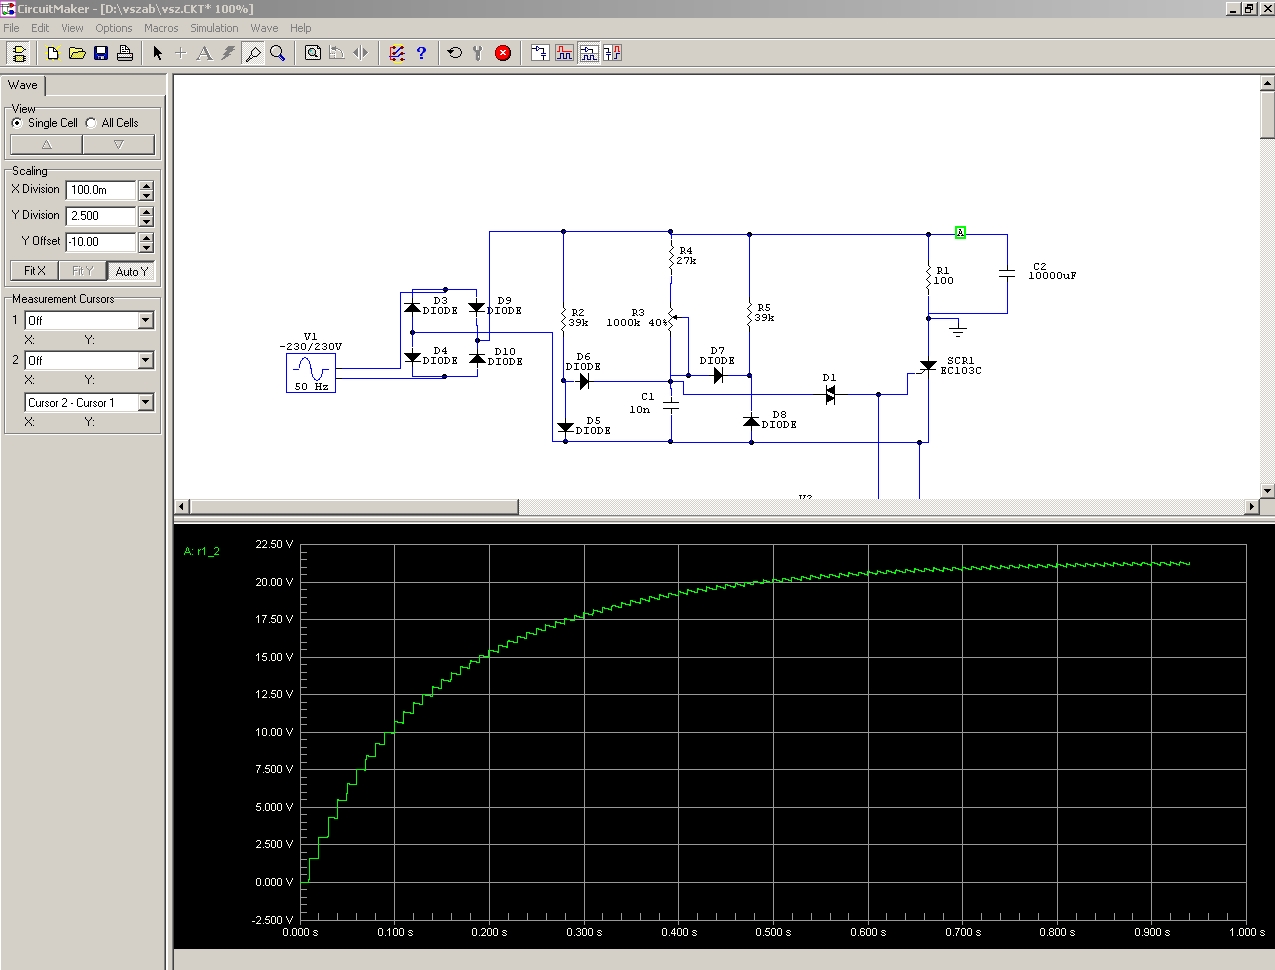Image resolution: width=1275 pixels, height=970 pixels.
Task: Select the green probe marker A on the schematic
Action: [x=960, y=232]
